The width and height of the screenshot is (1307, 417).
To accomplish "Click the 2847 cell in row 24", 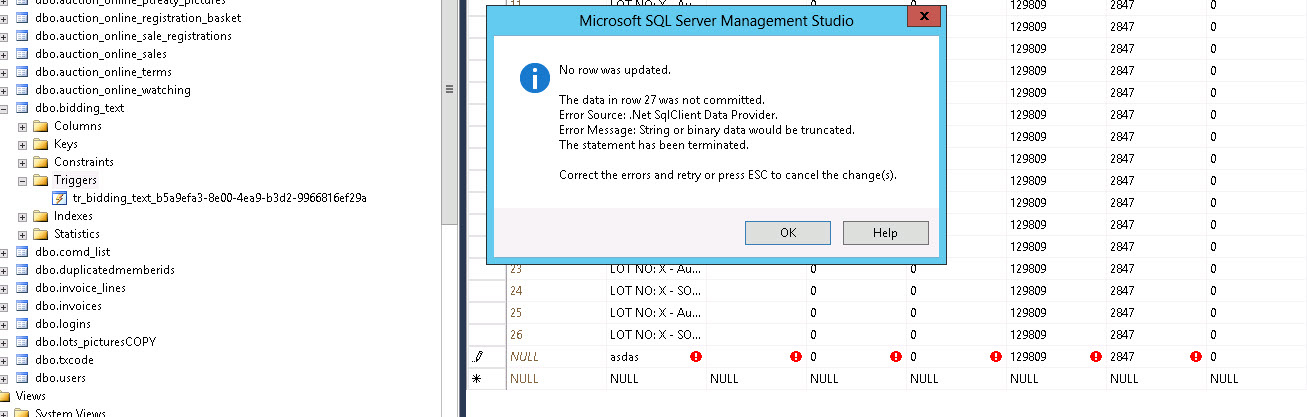I will coord(1155,290).
